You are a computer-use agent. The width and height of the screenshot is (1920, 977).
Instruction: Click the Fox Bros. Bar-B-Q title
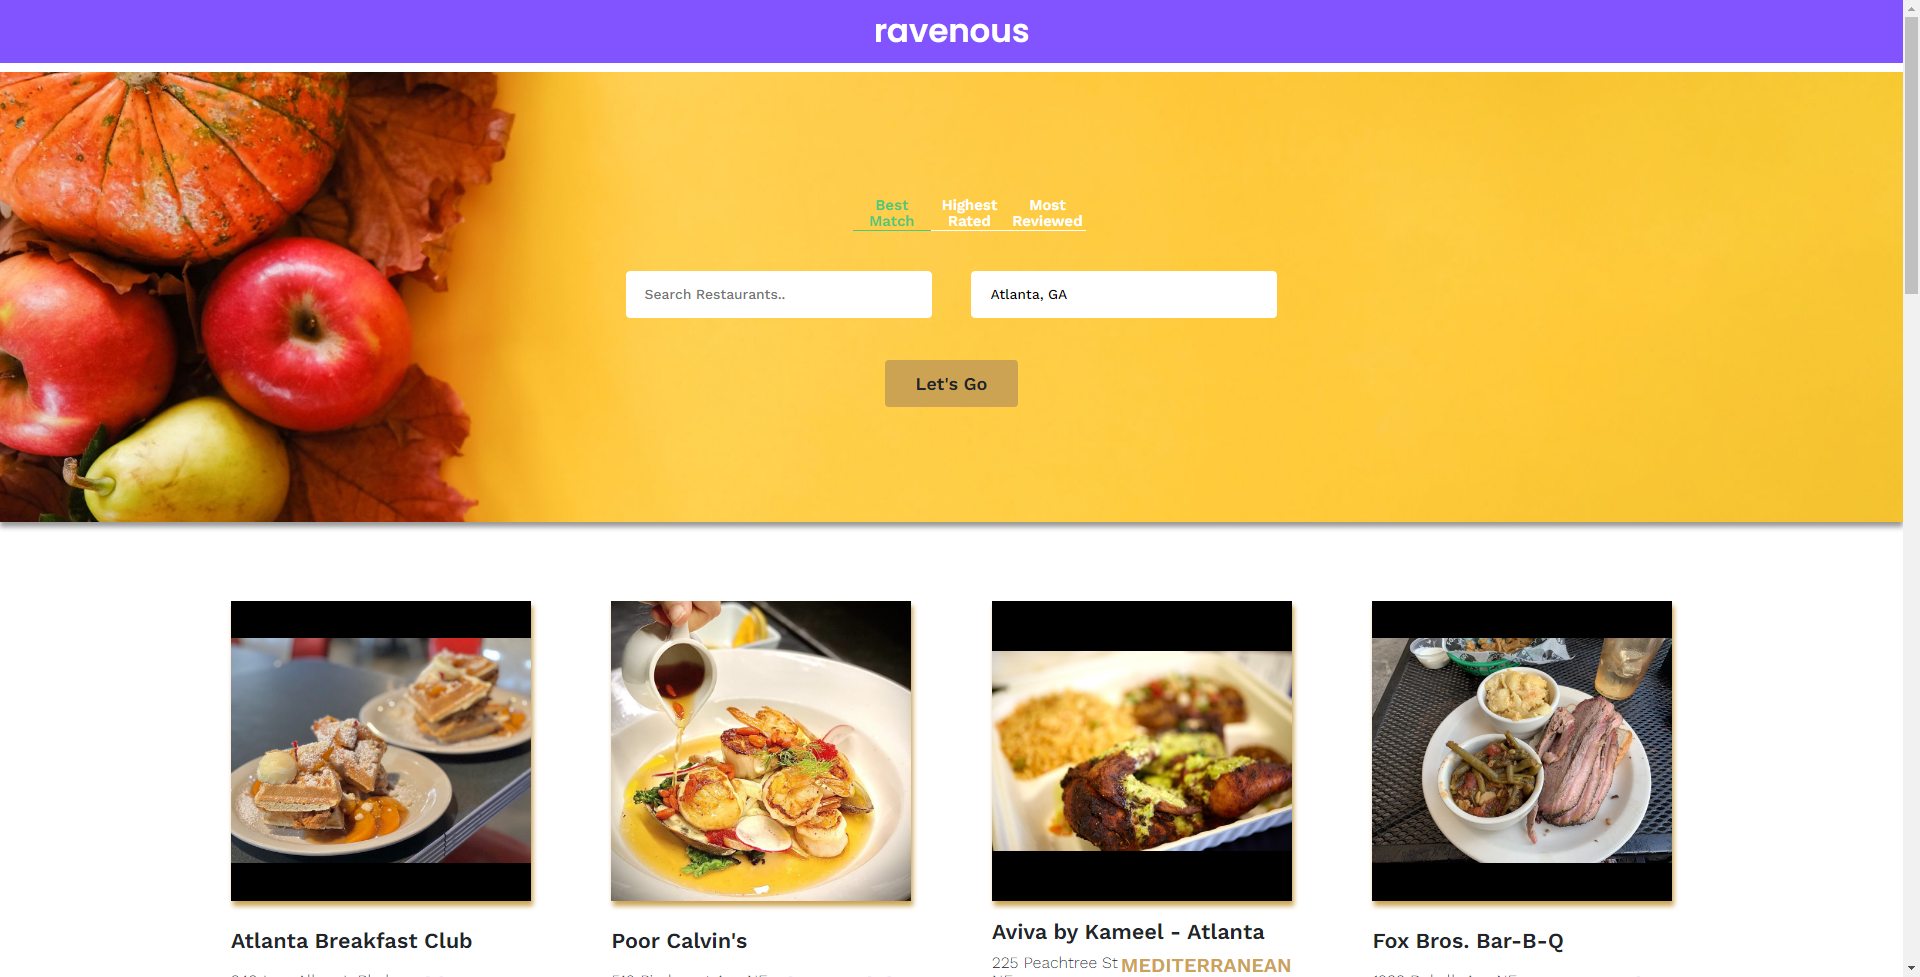tap(1468, 941)
